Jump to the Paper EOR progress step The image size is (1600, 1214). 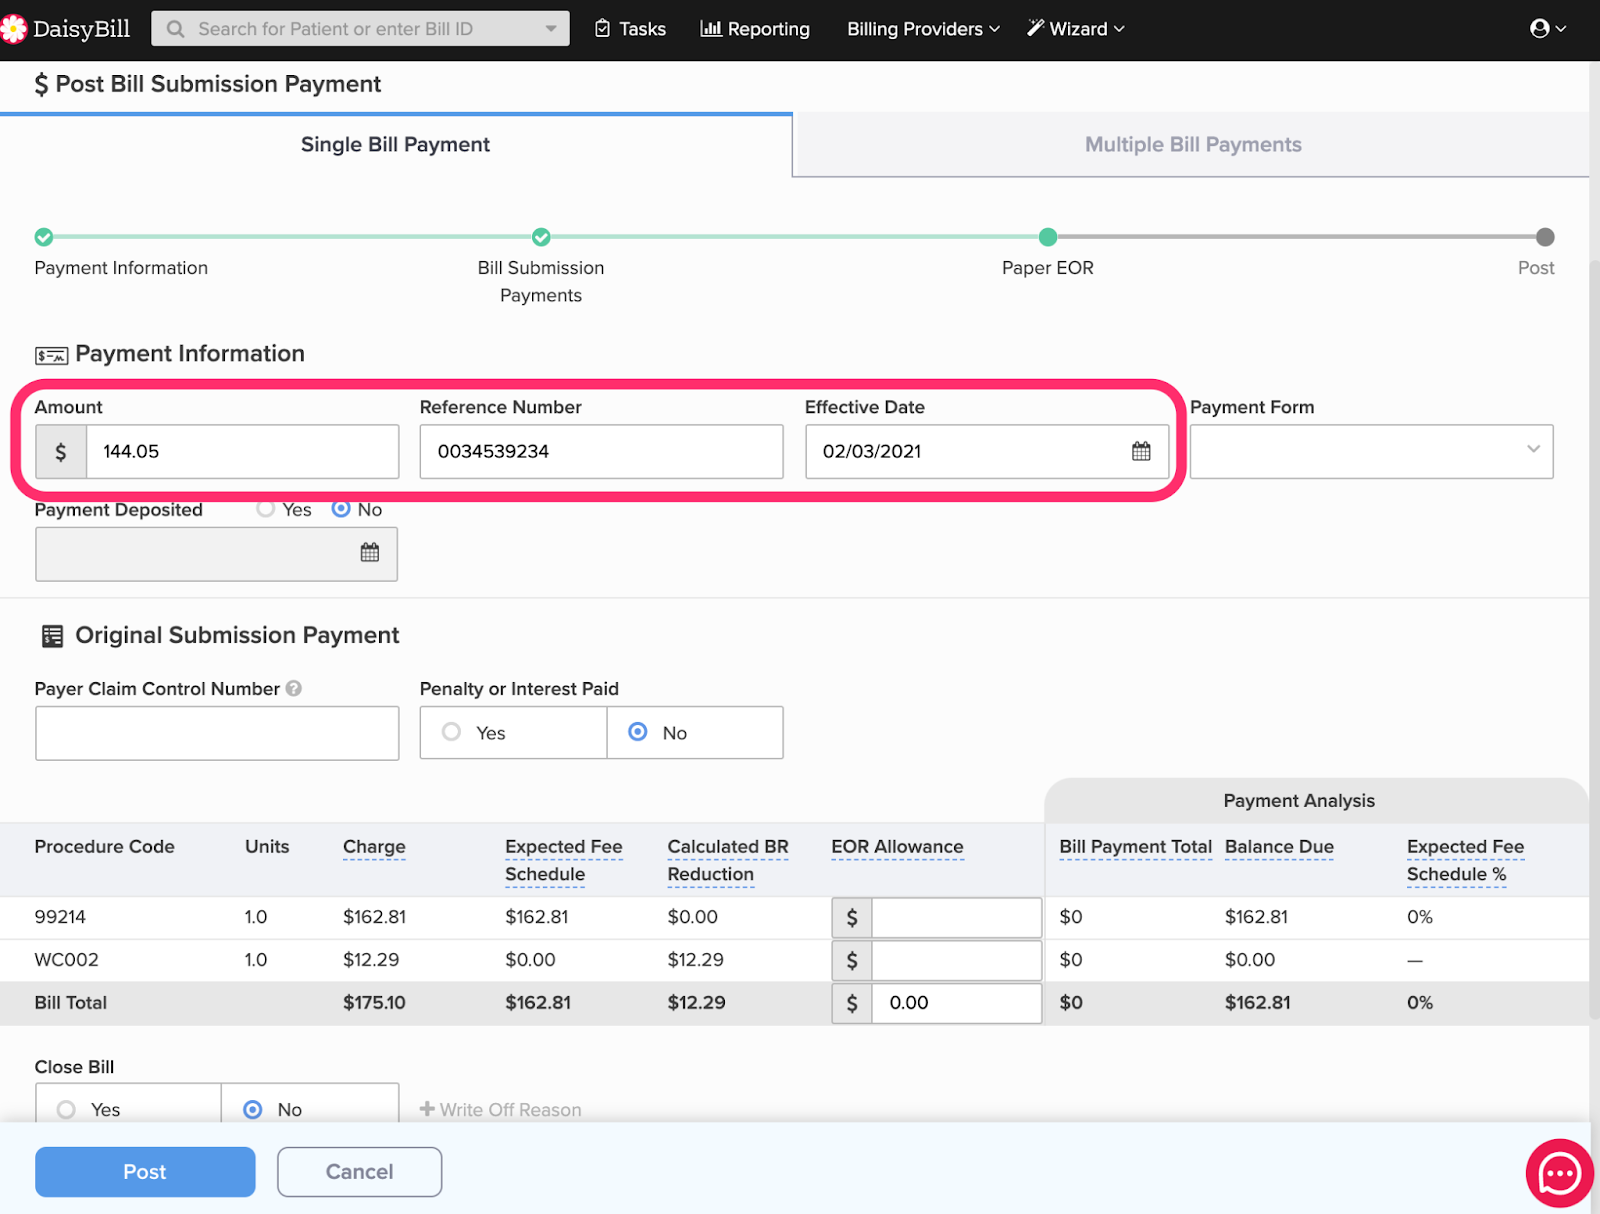(x=1047, y=237)
